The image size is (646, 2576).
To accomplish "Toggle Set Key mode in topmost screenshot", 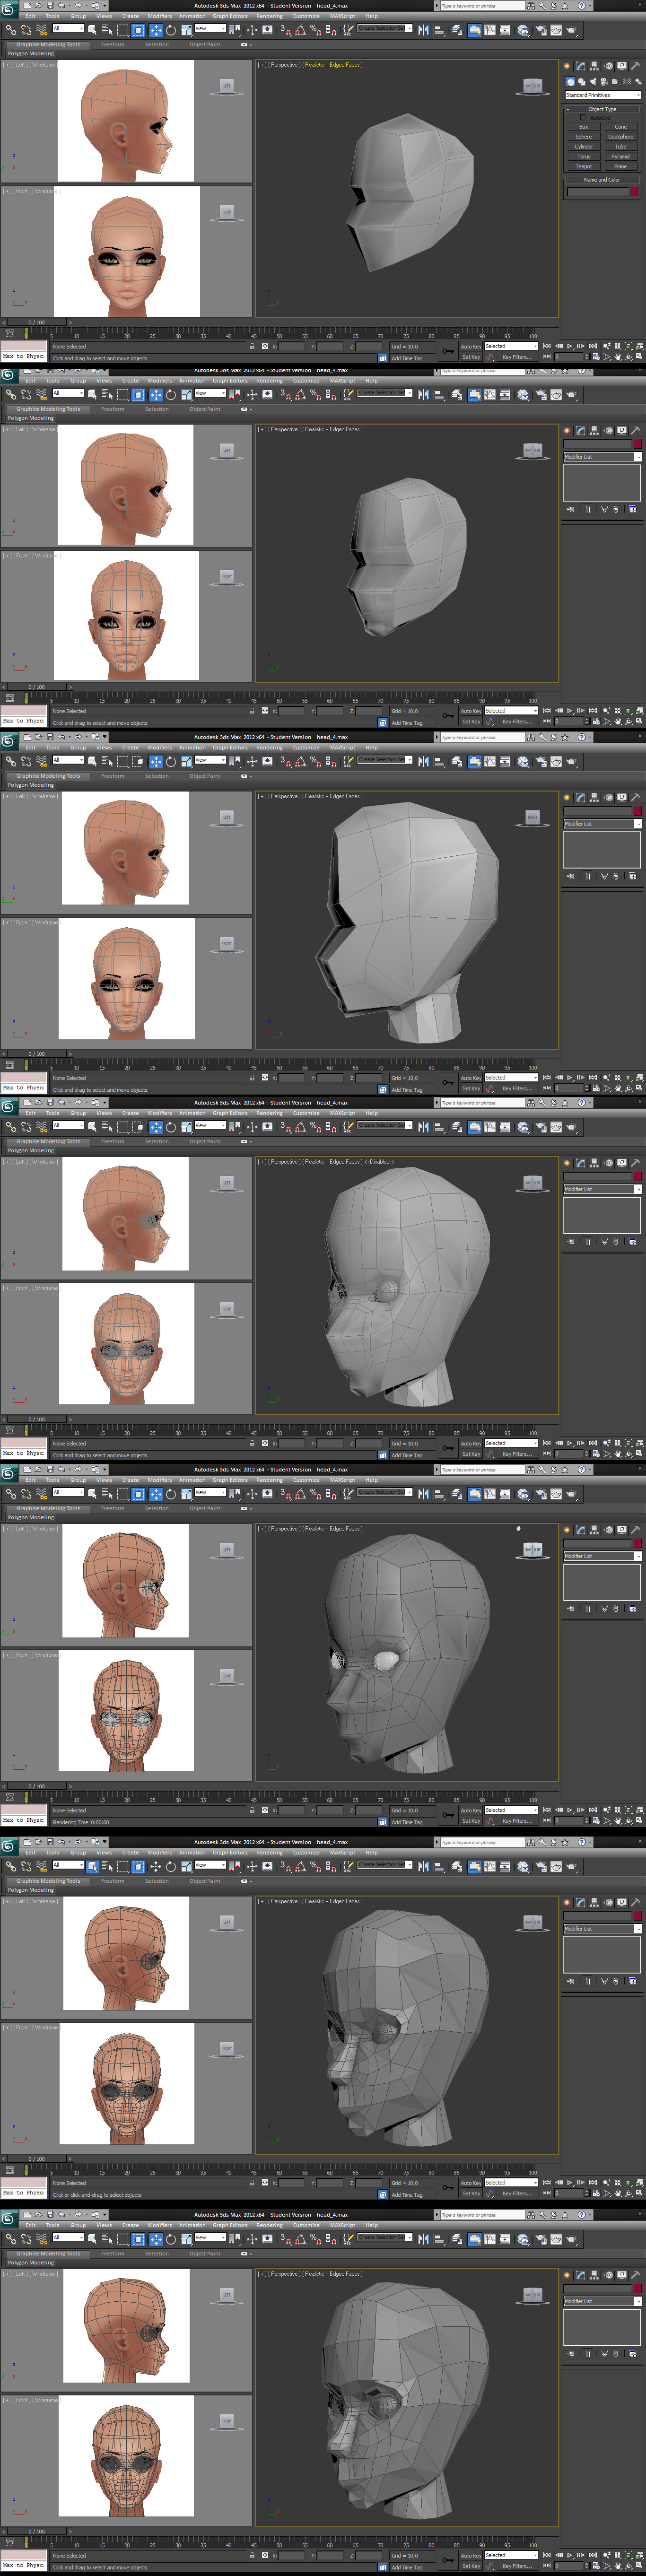I will (470, 357).
